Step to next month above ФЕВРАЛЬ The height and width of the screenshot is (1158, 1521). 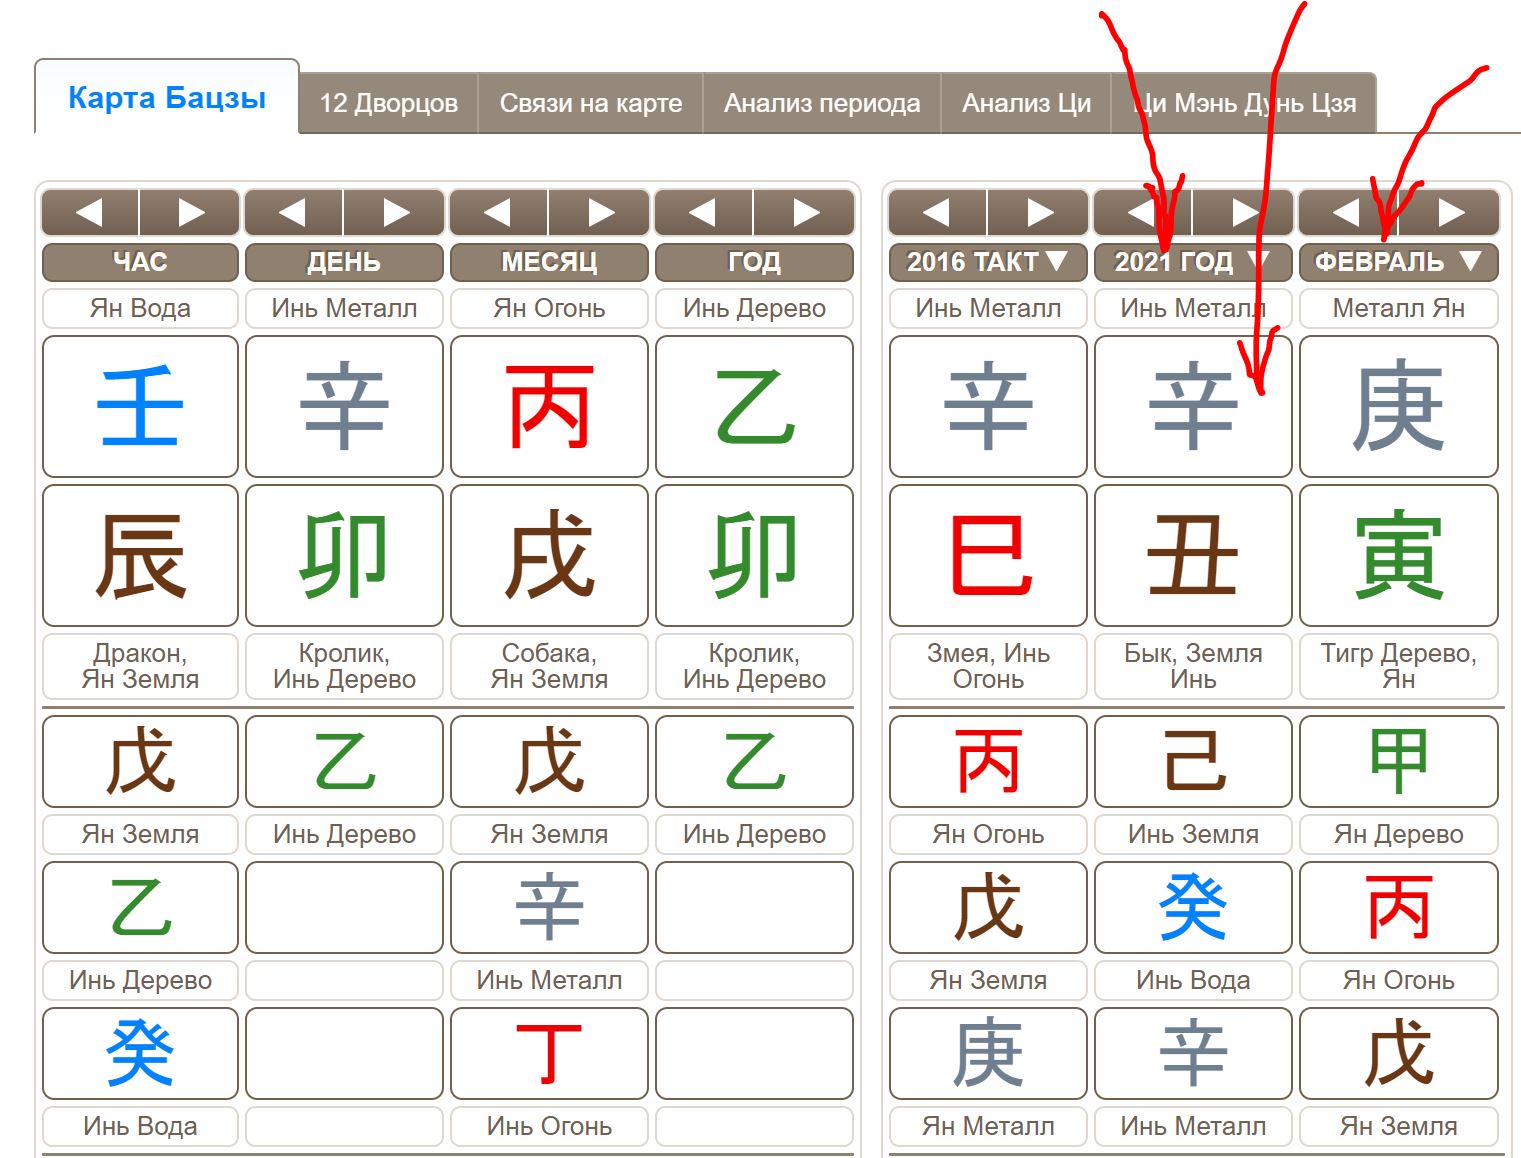click(1450, 212)
